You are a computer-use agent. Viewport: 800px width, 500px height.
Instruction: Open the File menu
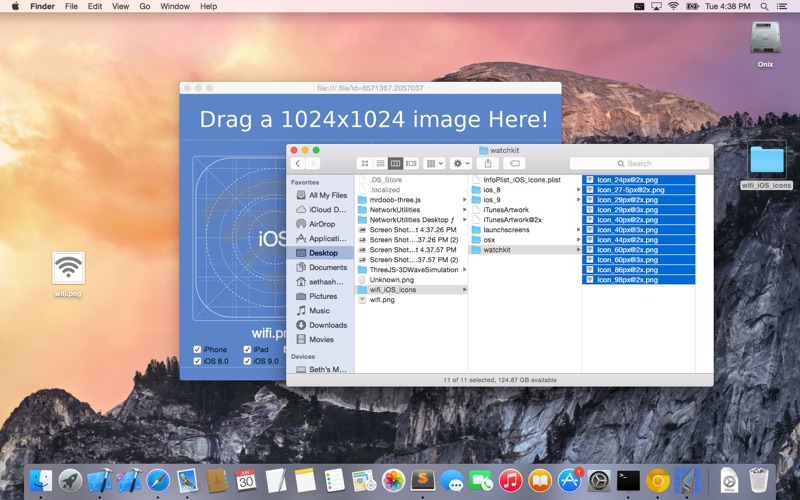71,6
